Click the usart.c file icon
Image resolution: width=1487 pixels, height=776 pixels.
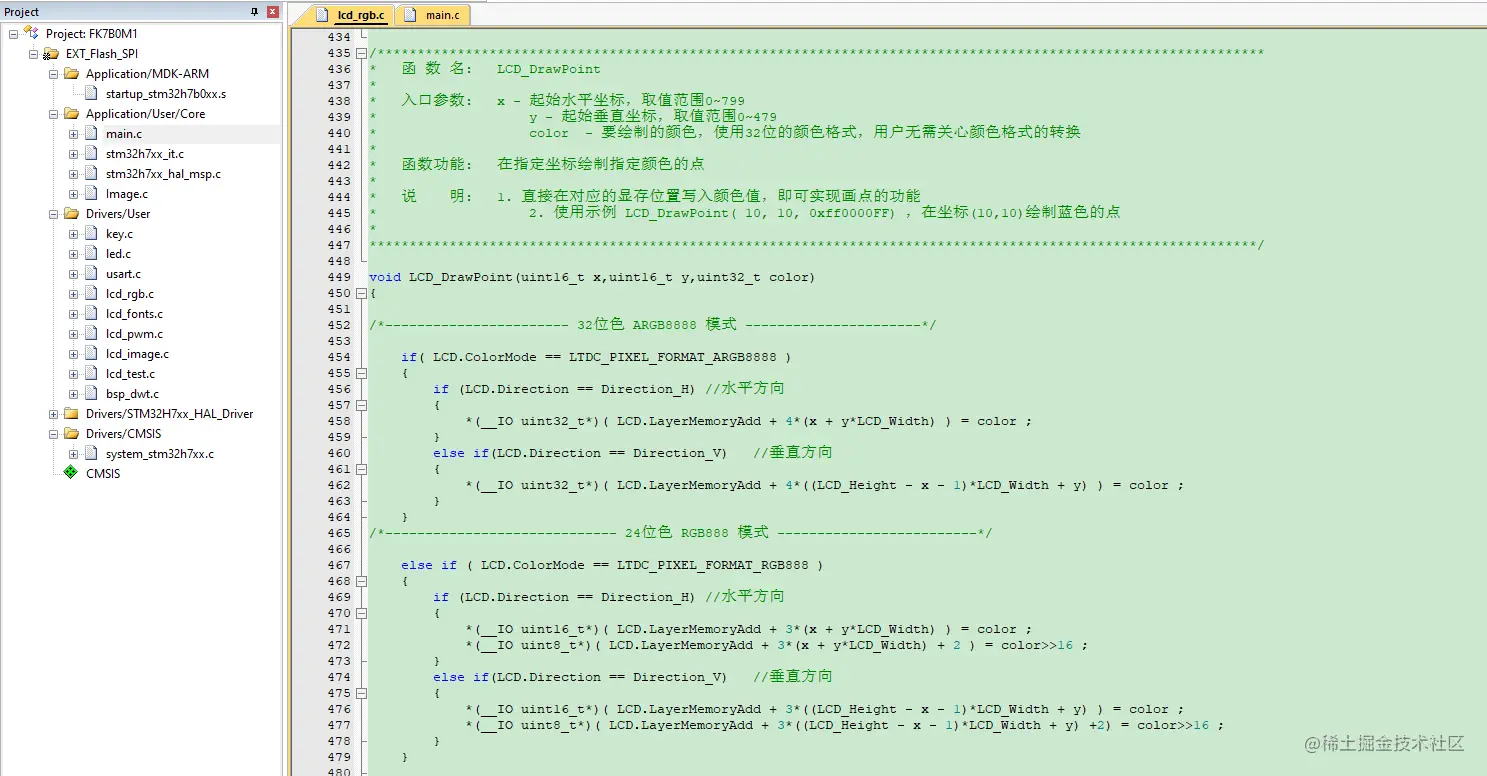point(90,274)
